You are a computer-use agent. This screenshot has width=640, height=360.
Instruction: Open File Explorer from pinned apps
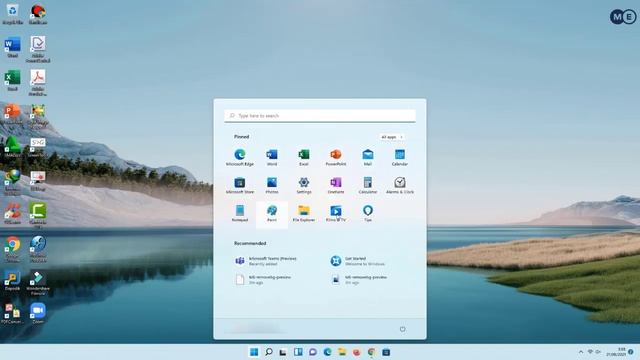304,213
